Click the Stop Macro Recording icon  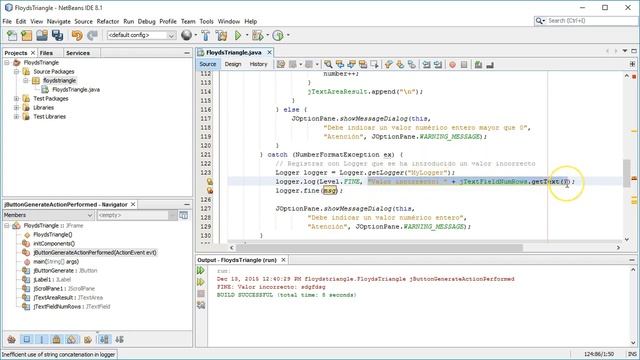pyautogui.click(x=464, y=64)
